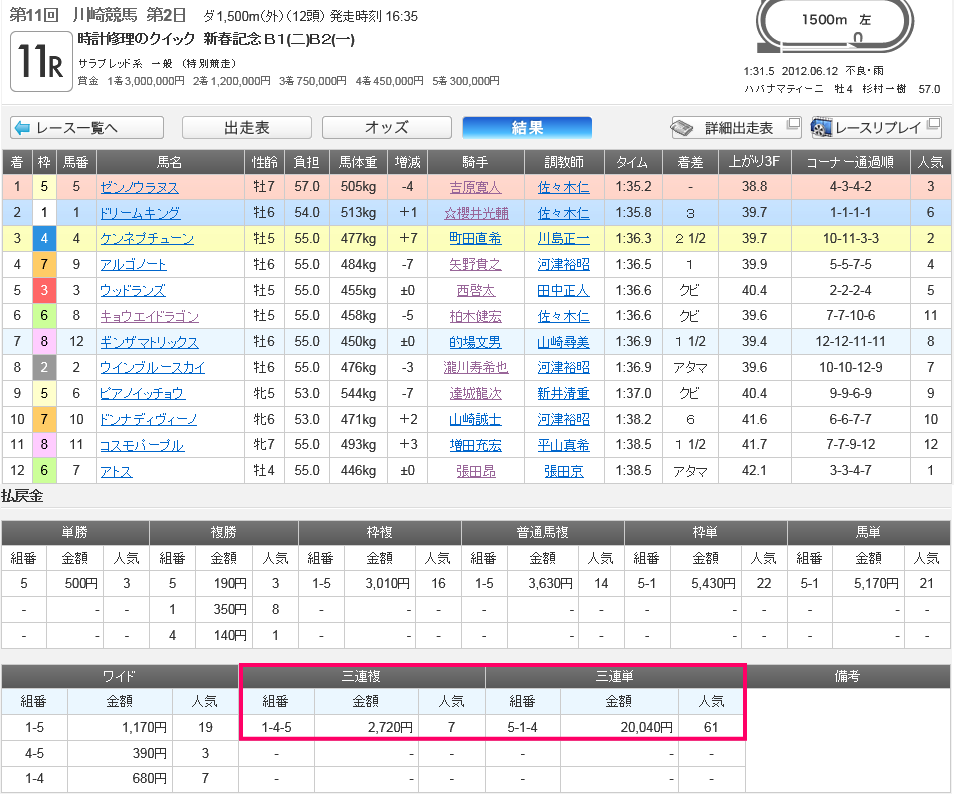954x794 pixels.
Task: Open jockey 増田充宏 profile
Action: click(475, 445)
